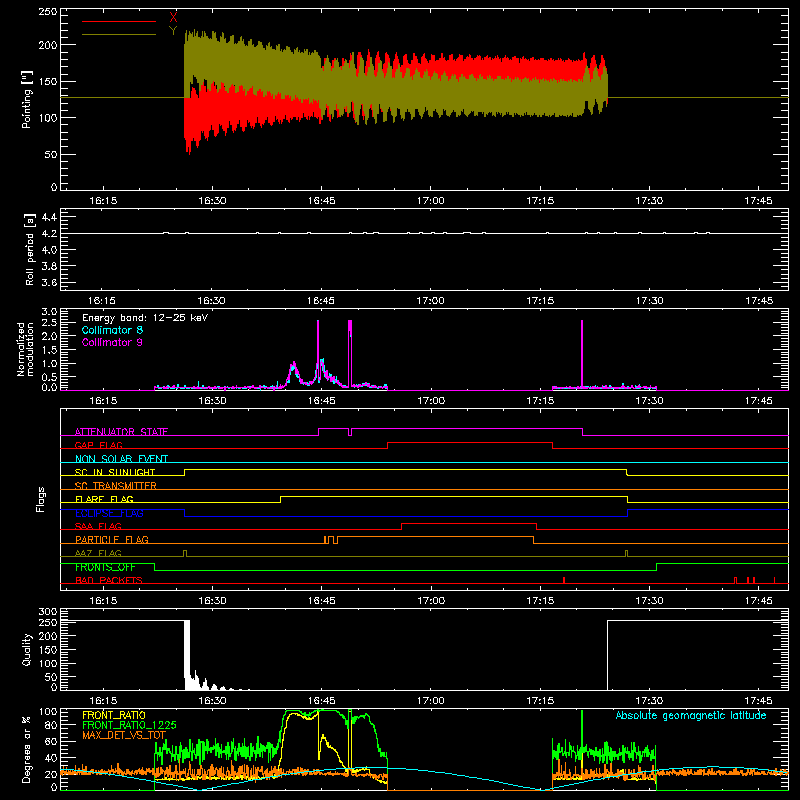
Task: Select the SAA_FLAG label
Action: [x=98, y=526]
